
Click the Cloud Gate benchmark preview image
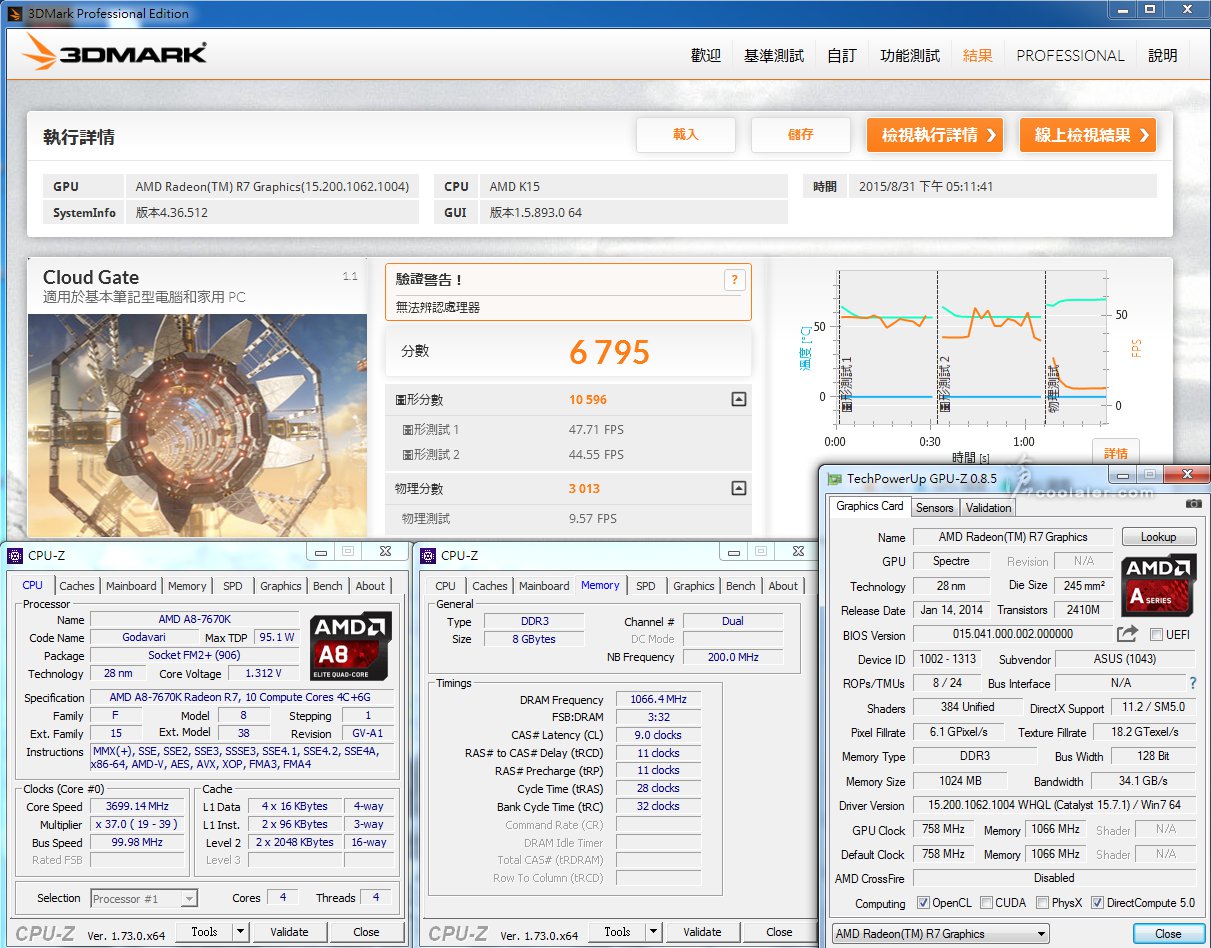point(197,426)
